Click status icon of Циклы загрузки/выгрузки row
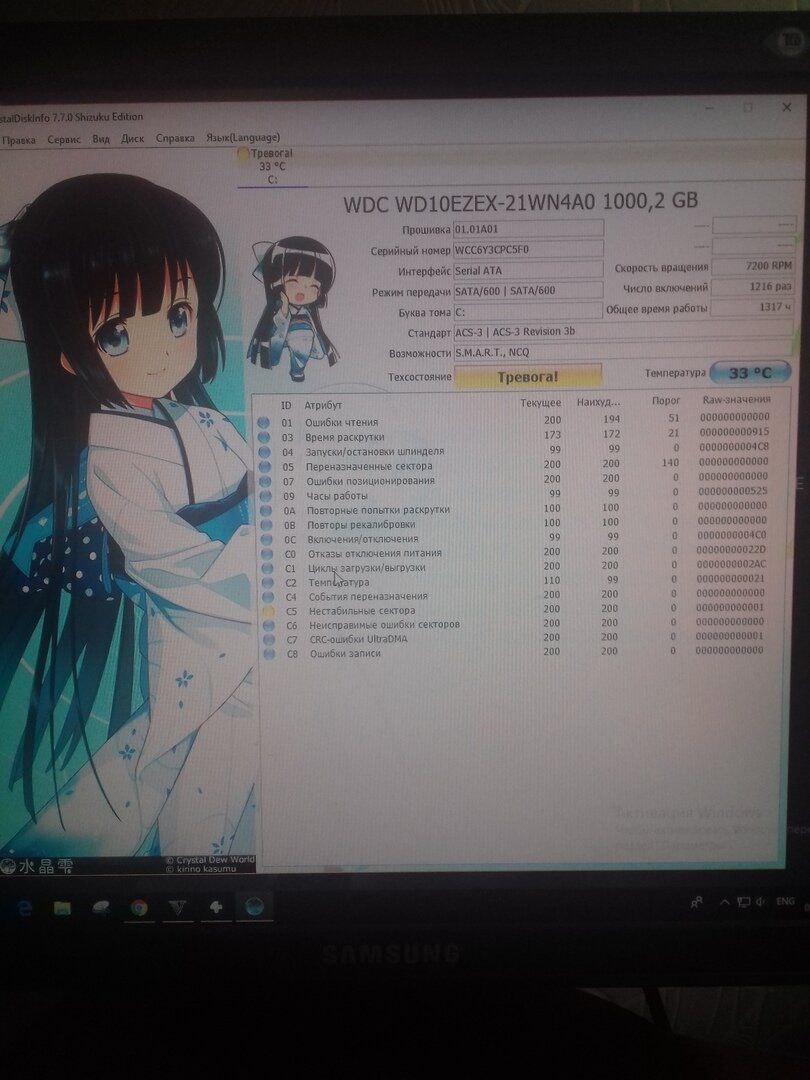 click(267, 568)
